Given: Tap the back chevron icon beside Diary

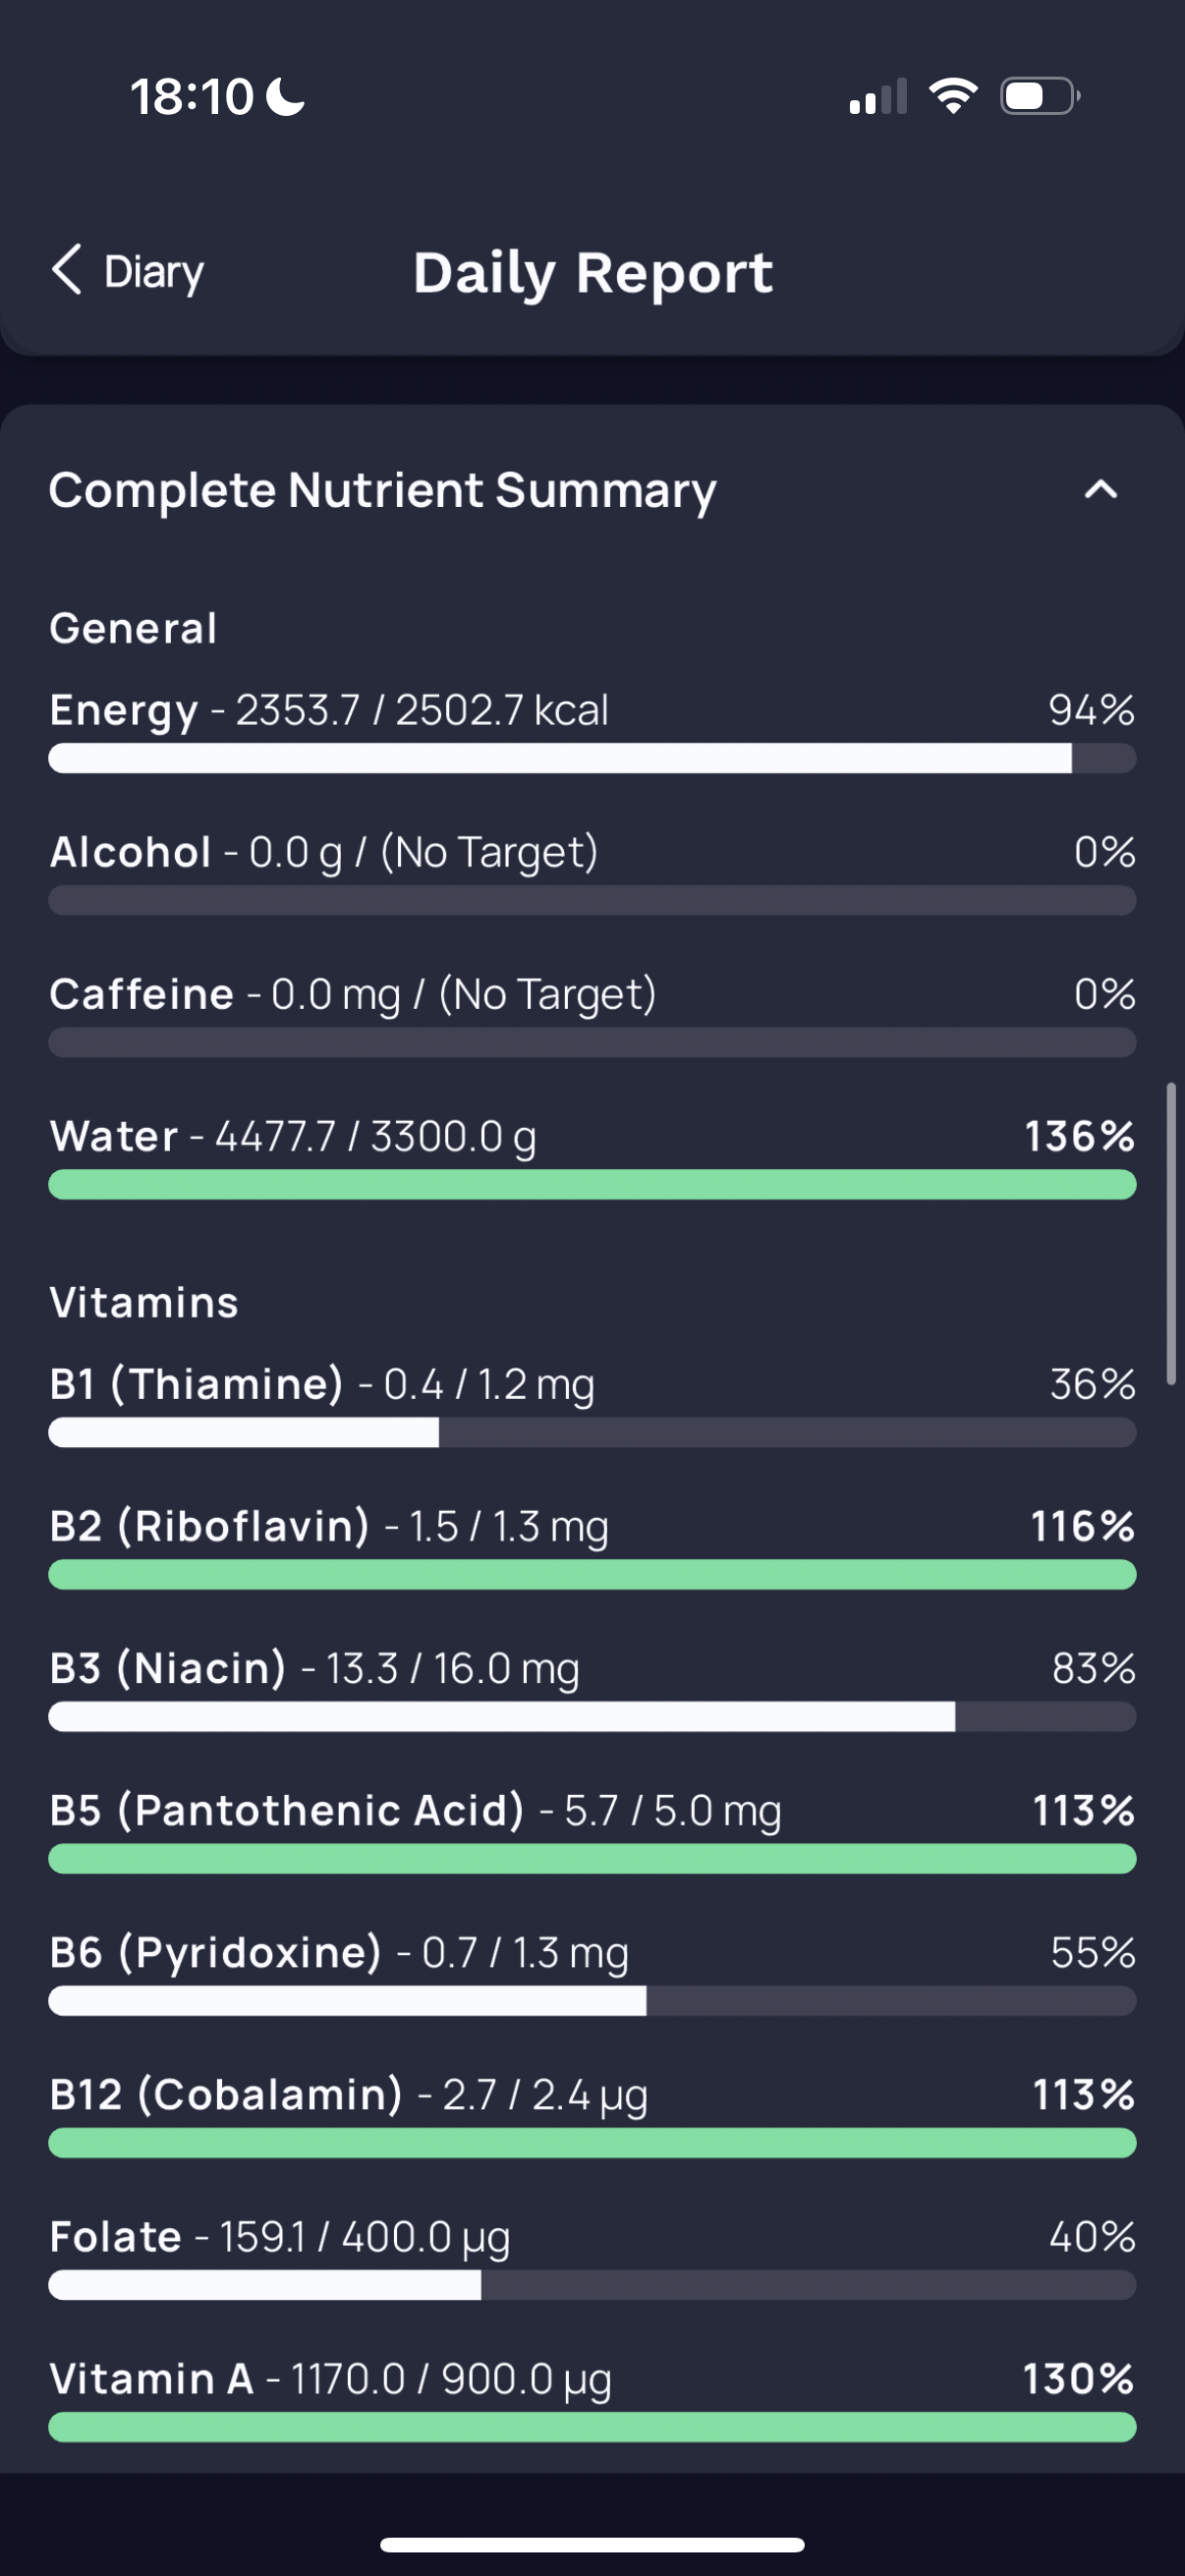Looking at the screenshot, I should tap(67, 270).
